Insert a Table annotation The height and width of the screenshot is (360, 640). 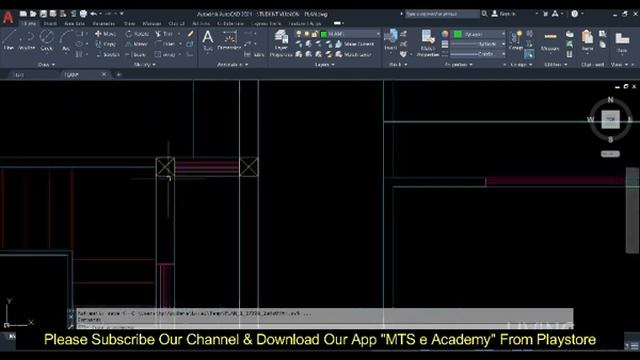tap(254, 54)
